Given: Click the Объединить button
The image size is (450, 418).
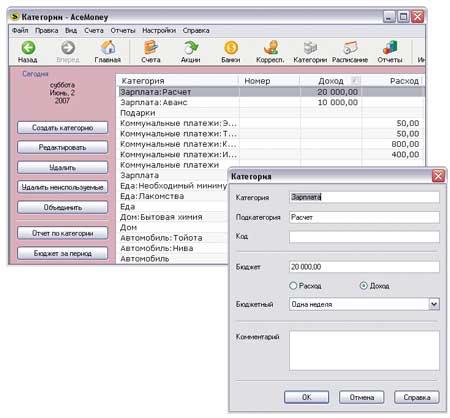Looking at the screenshot, I should (63, 207).
